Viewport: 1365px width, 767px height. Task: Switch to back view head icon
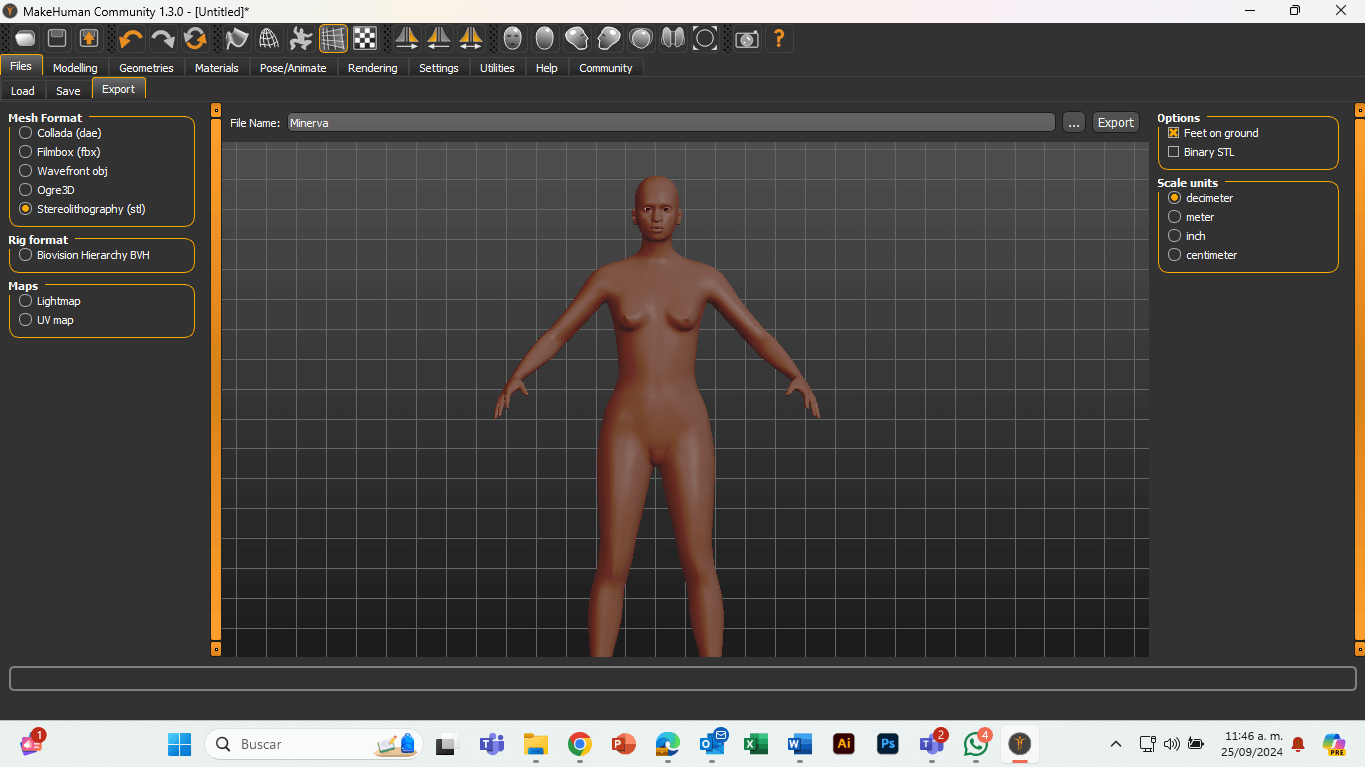pos(545,39)
